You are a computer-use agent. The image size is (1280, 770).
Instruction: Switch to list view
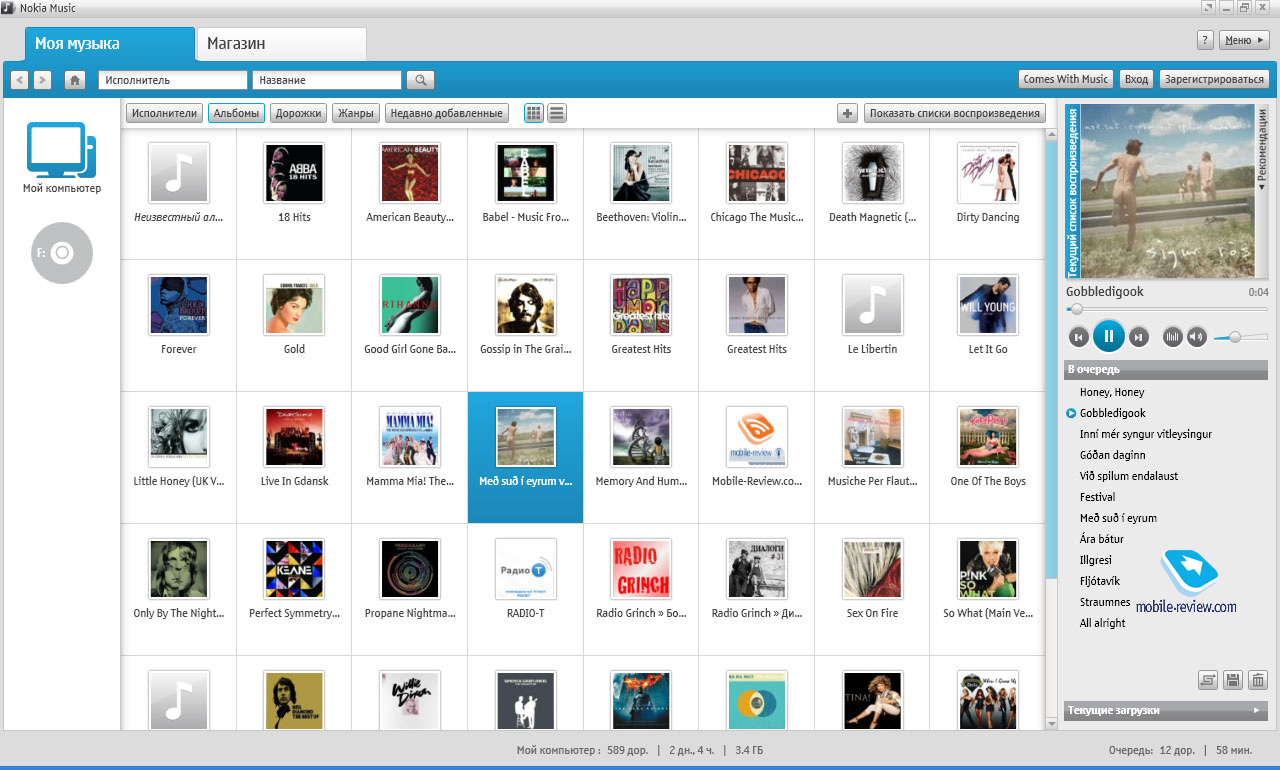(557, 113)
